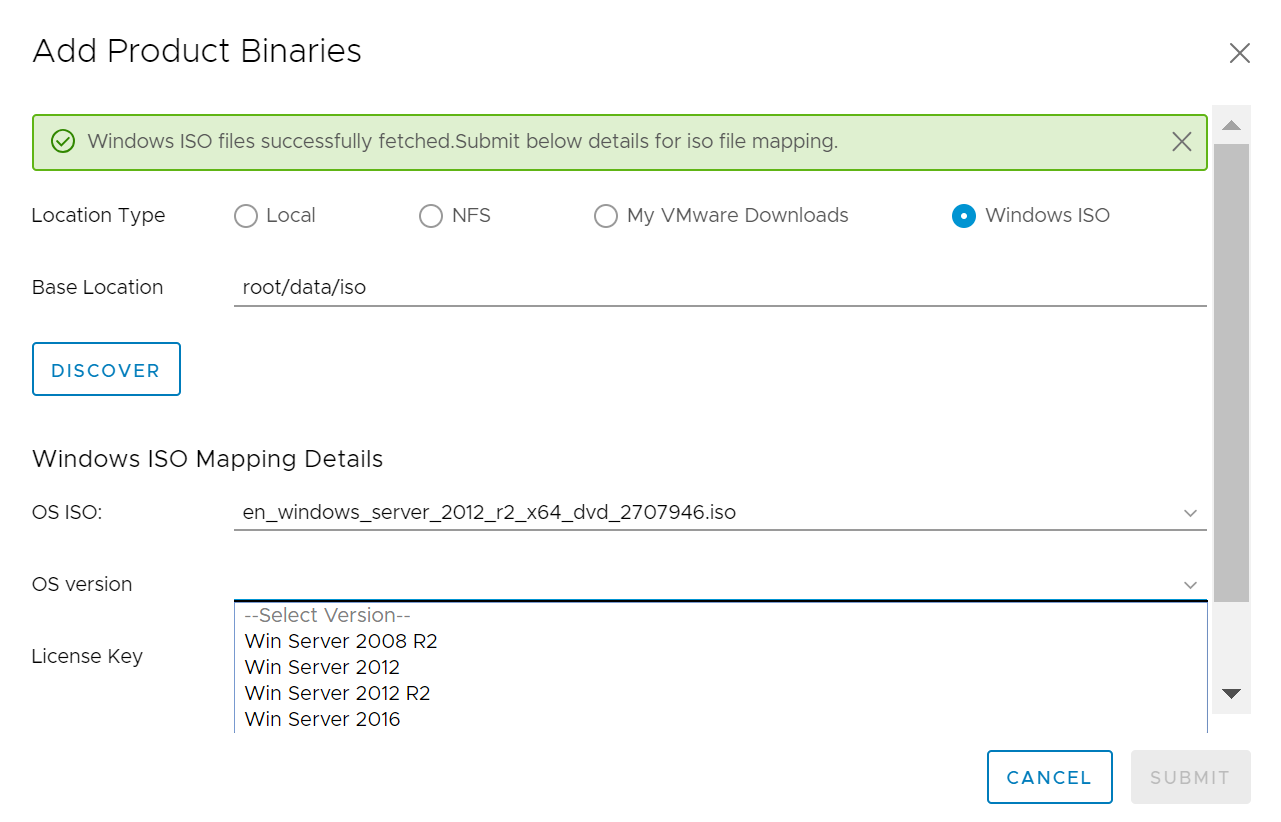Open the OS version dropdown
Viewport: 1281px width, 822px height.
720,584
